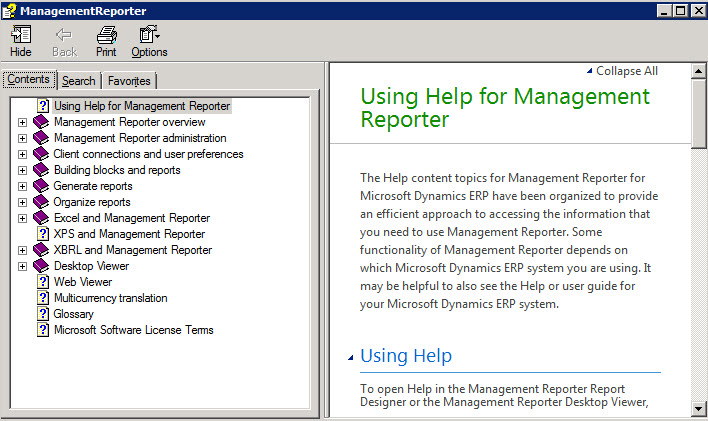This screenshot has height=421, width=708.
Task: Expand Management Reporter administration node
Action: point(22,138)
